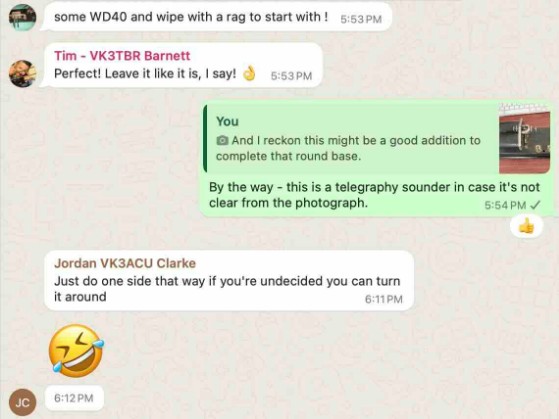
Task: Click the Tim - VK3TBR Barnett sender name
Action: click(x=122, y=56)
